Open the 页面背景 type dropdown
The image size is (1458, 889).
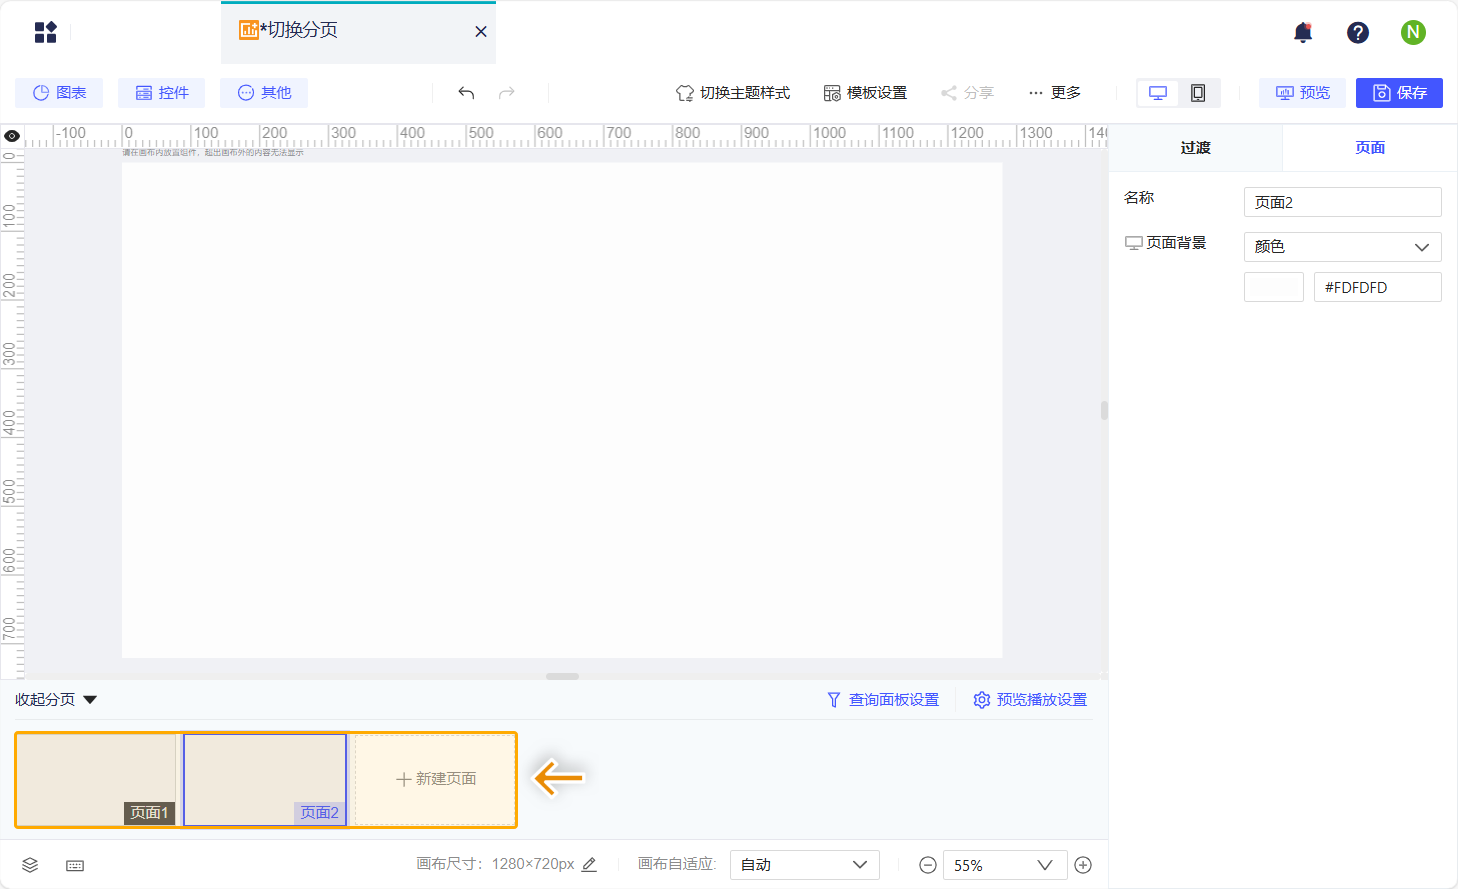point(1343,247)
